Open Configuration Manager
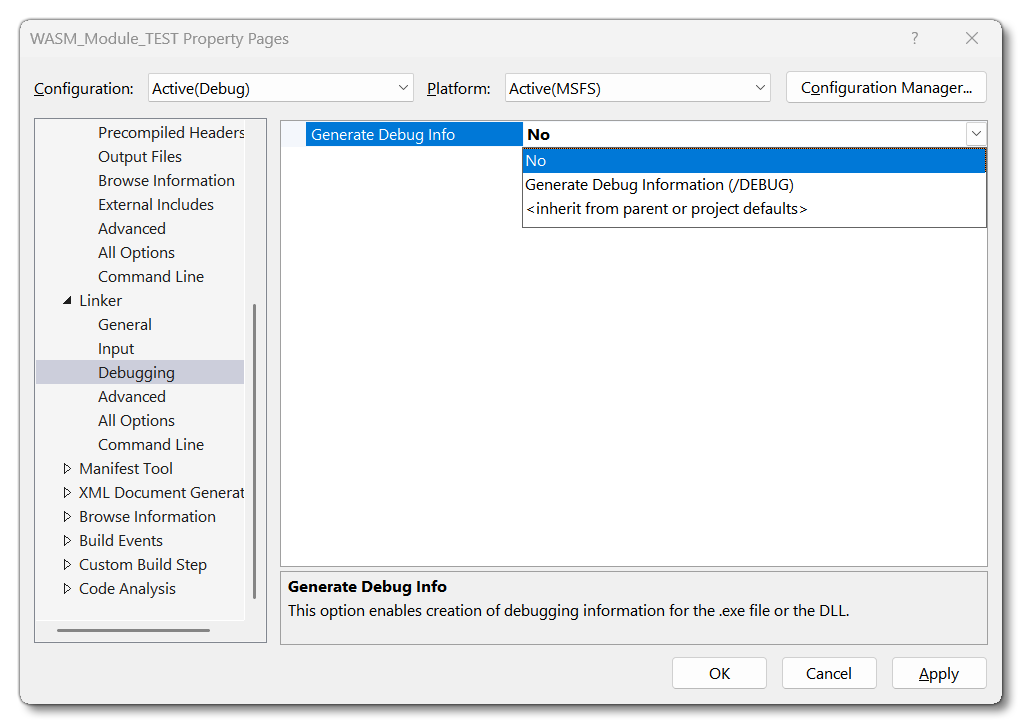The height and width of the screenshot is (724, 1022). tap(886, 88)
